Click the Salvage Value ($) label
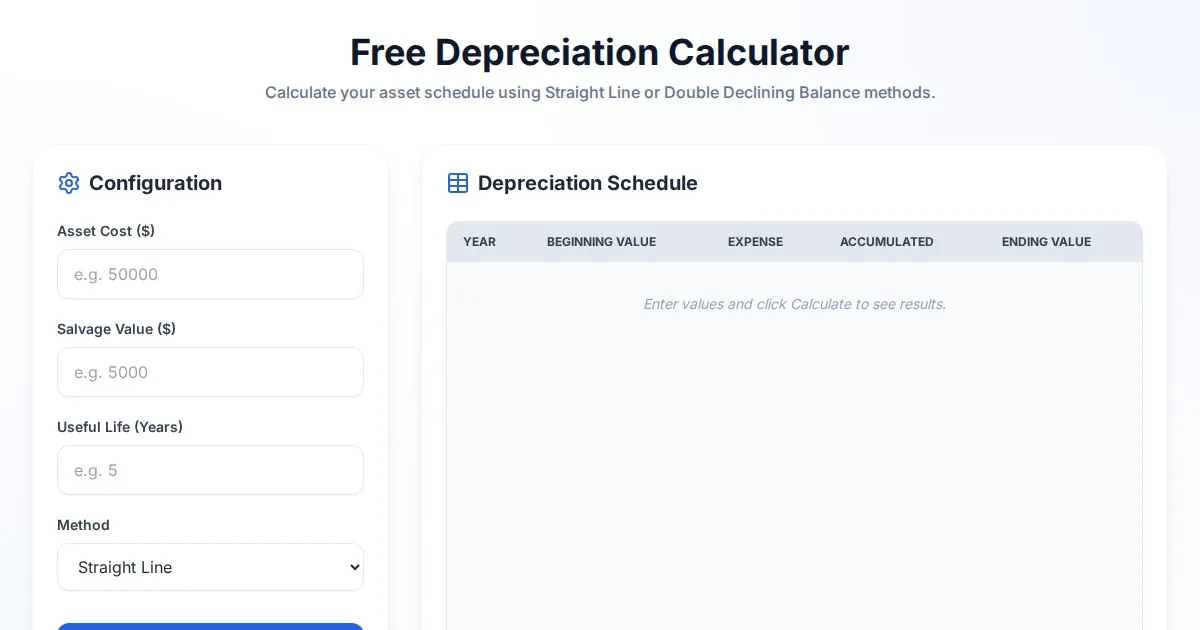 pyautogui.click(x=116, y=329)
